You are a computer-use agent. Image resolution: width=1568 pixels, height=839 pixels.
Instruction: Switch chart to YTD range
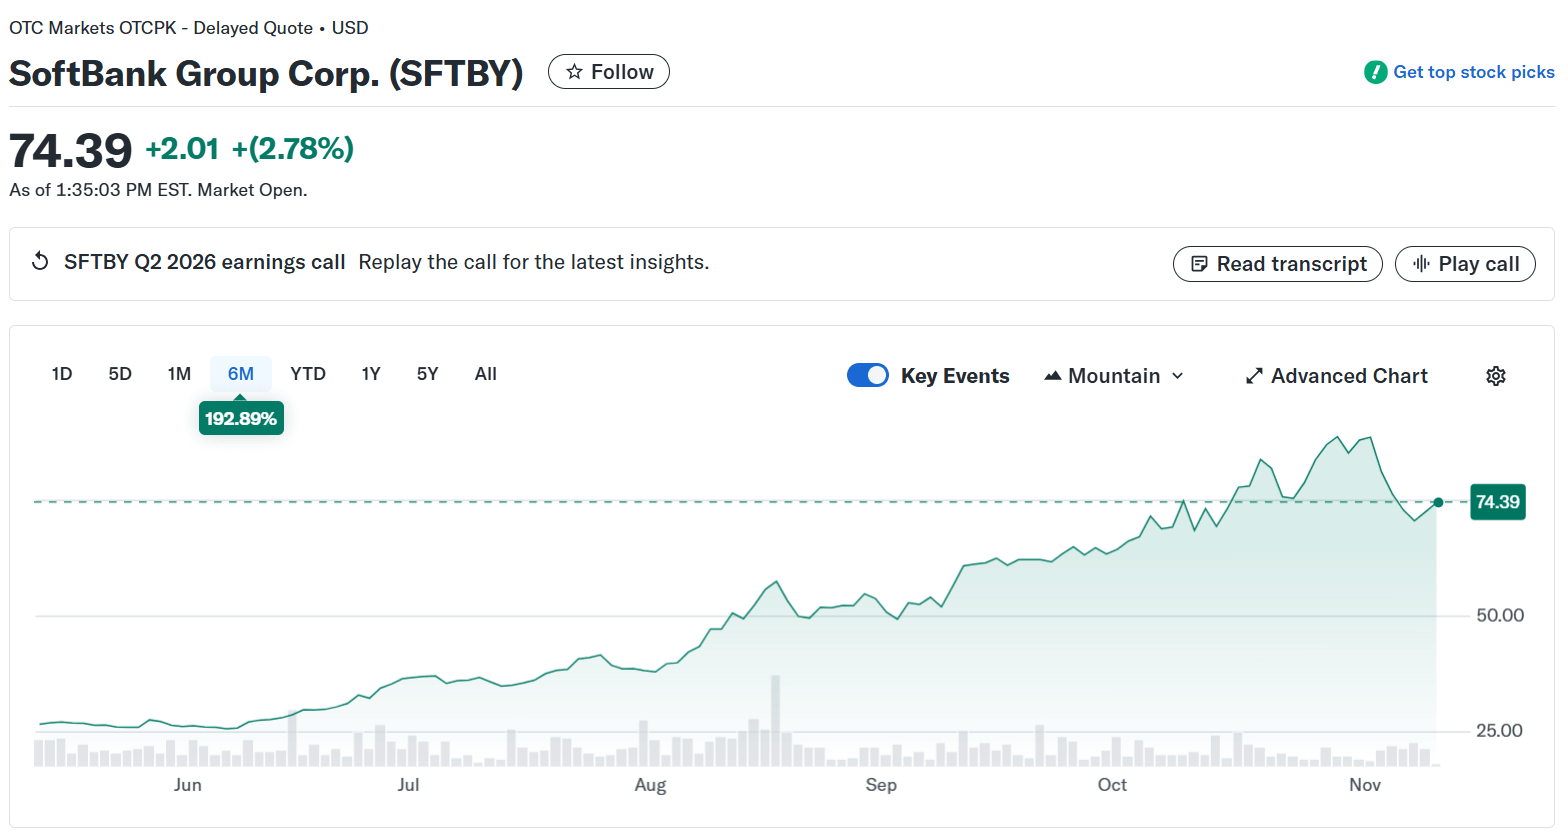(x=308, y=374)
